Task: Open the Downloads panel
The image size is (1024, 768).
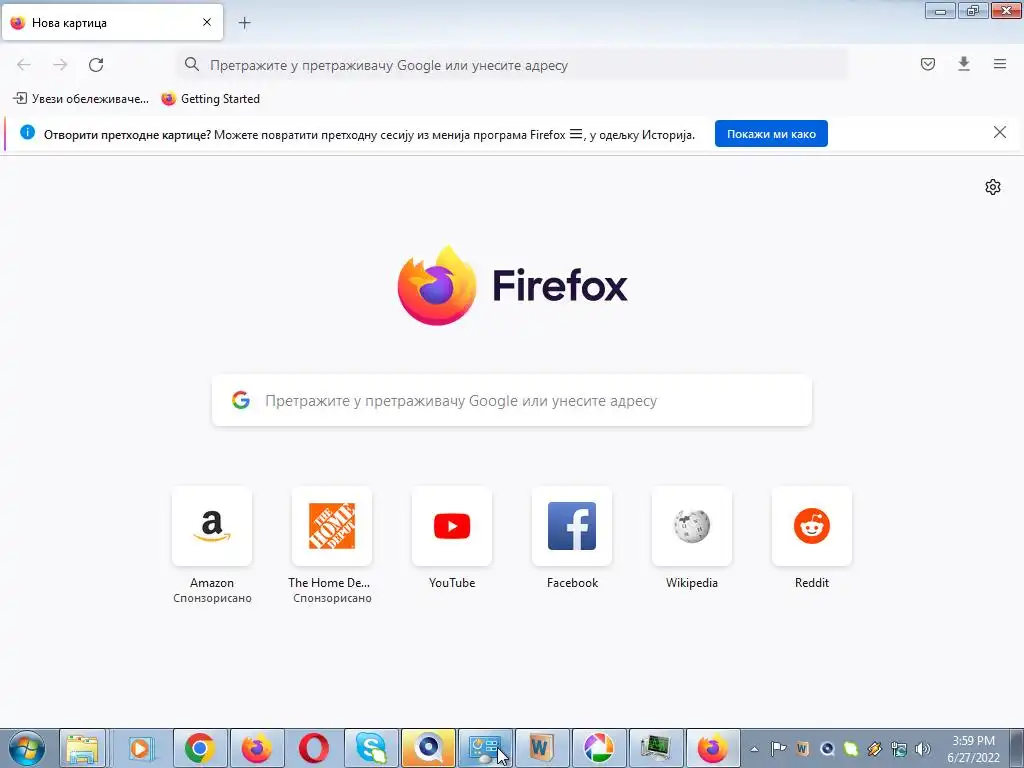Action: click(x=963, y=64)
